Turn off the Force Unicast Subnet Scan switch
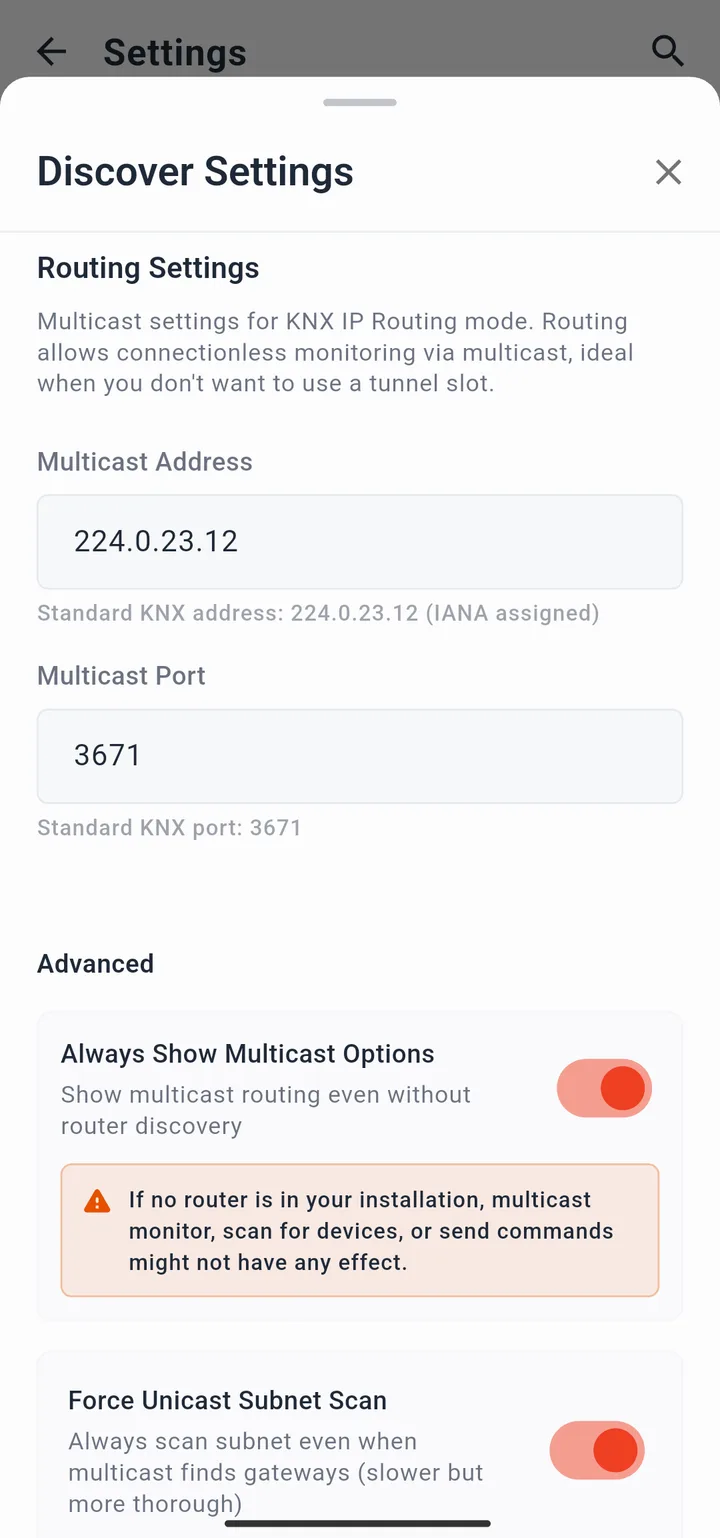Screen dimensions: 720x1538 (x=597, y=1450)
